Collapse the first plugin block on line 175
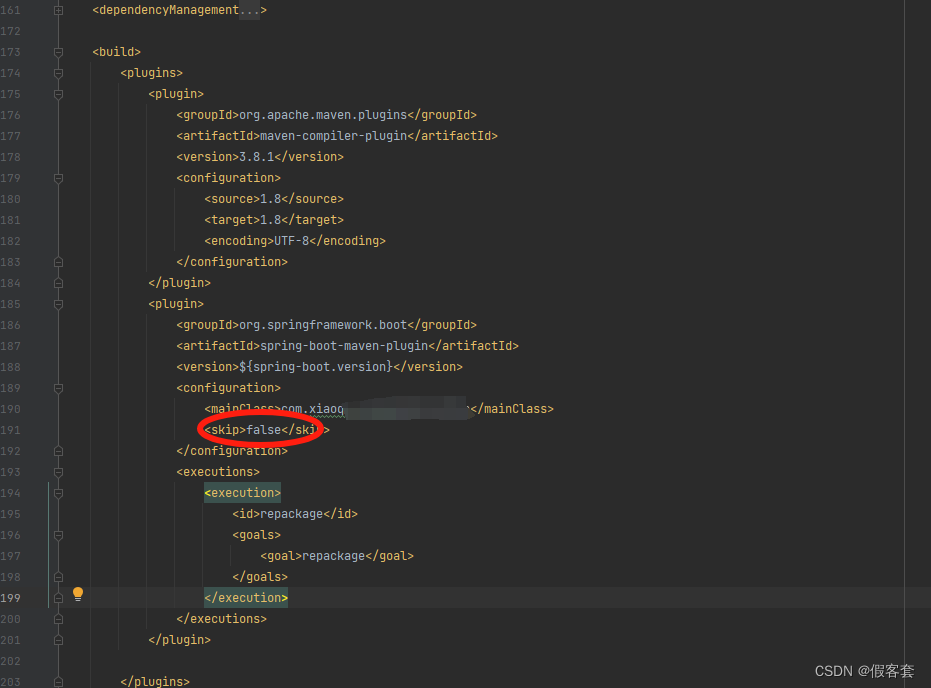931x688 pixels. (57, 93)
